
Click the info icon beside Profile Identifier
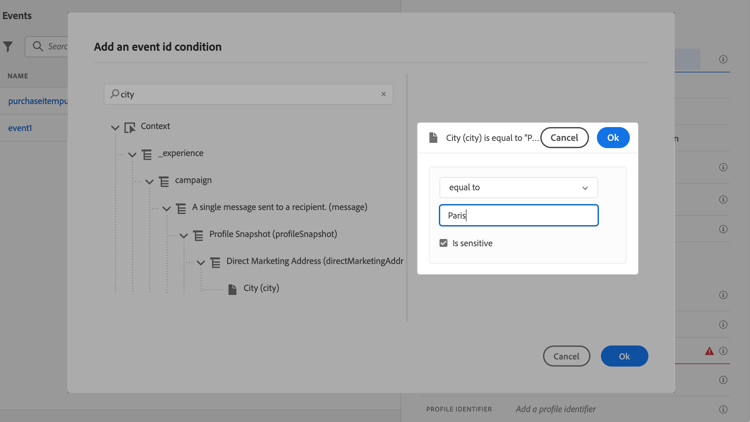click(x=723, y=409)
